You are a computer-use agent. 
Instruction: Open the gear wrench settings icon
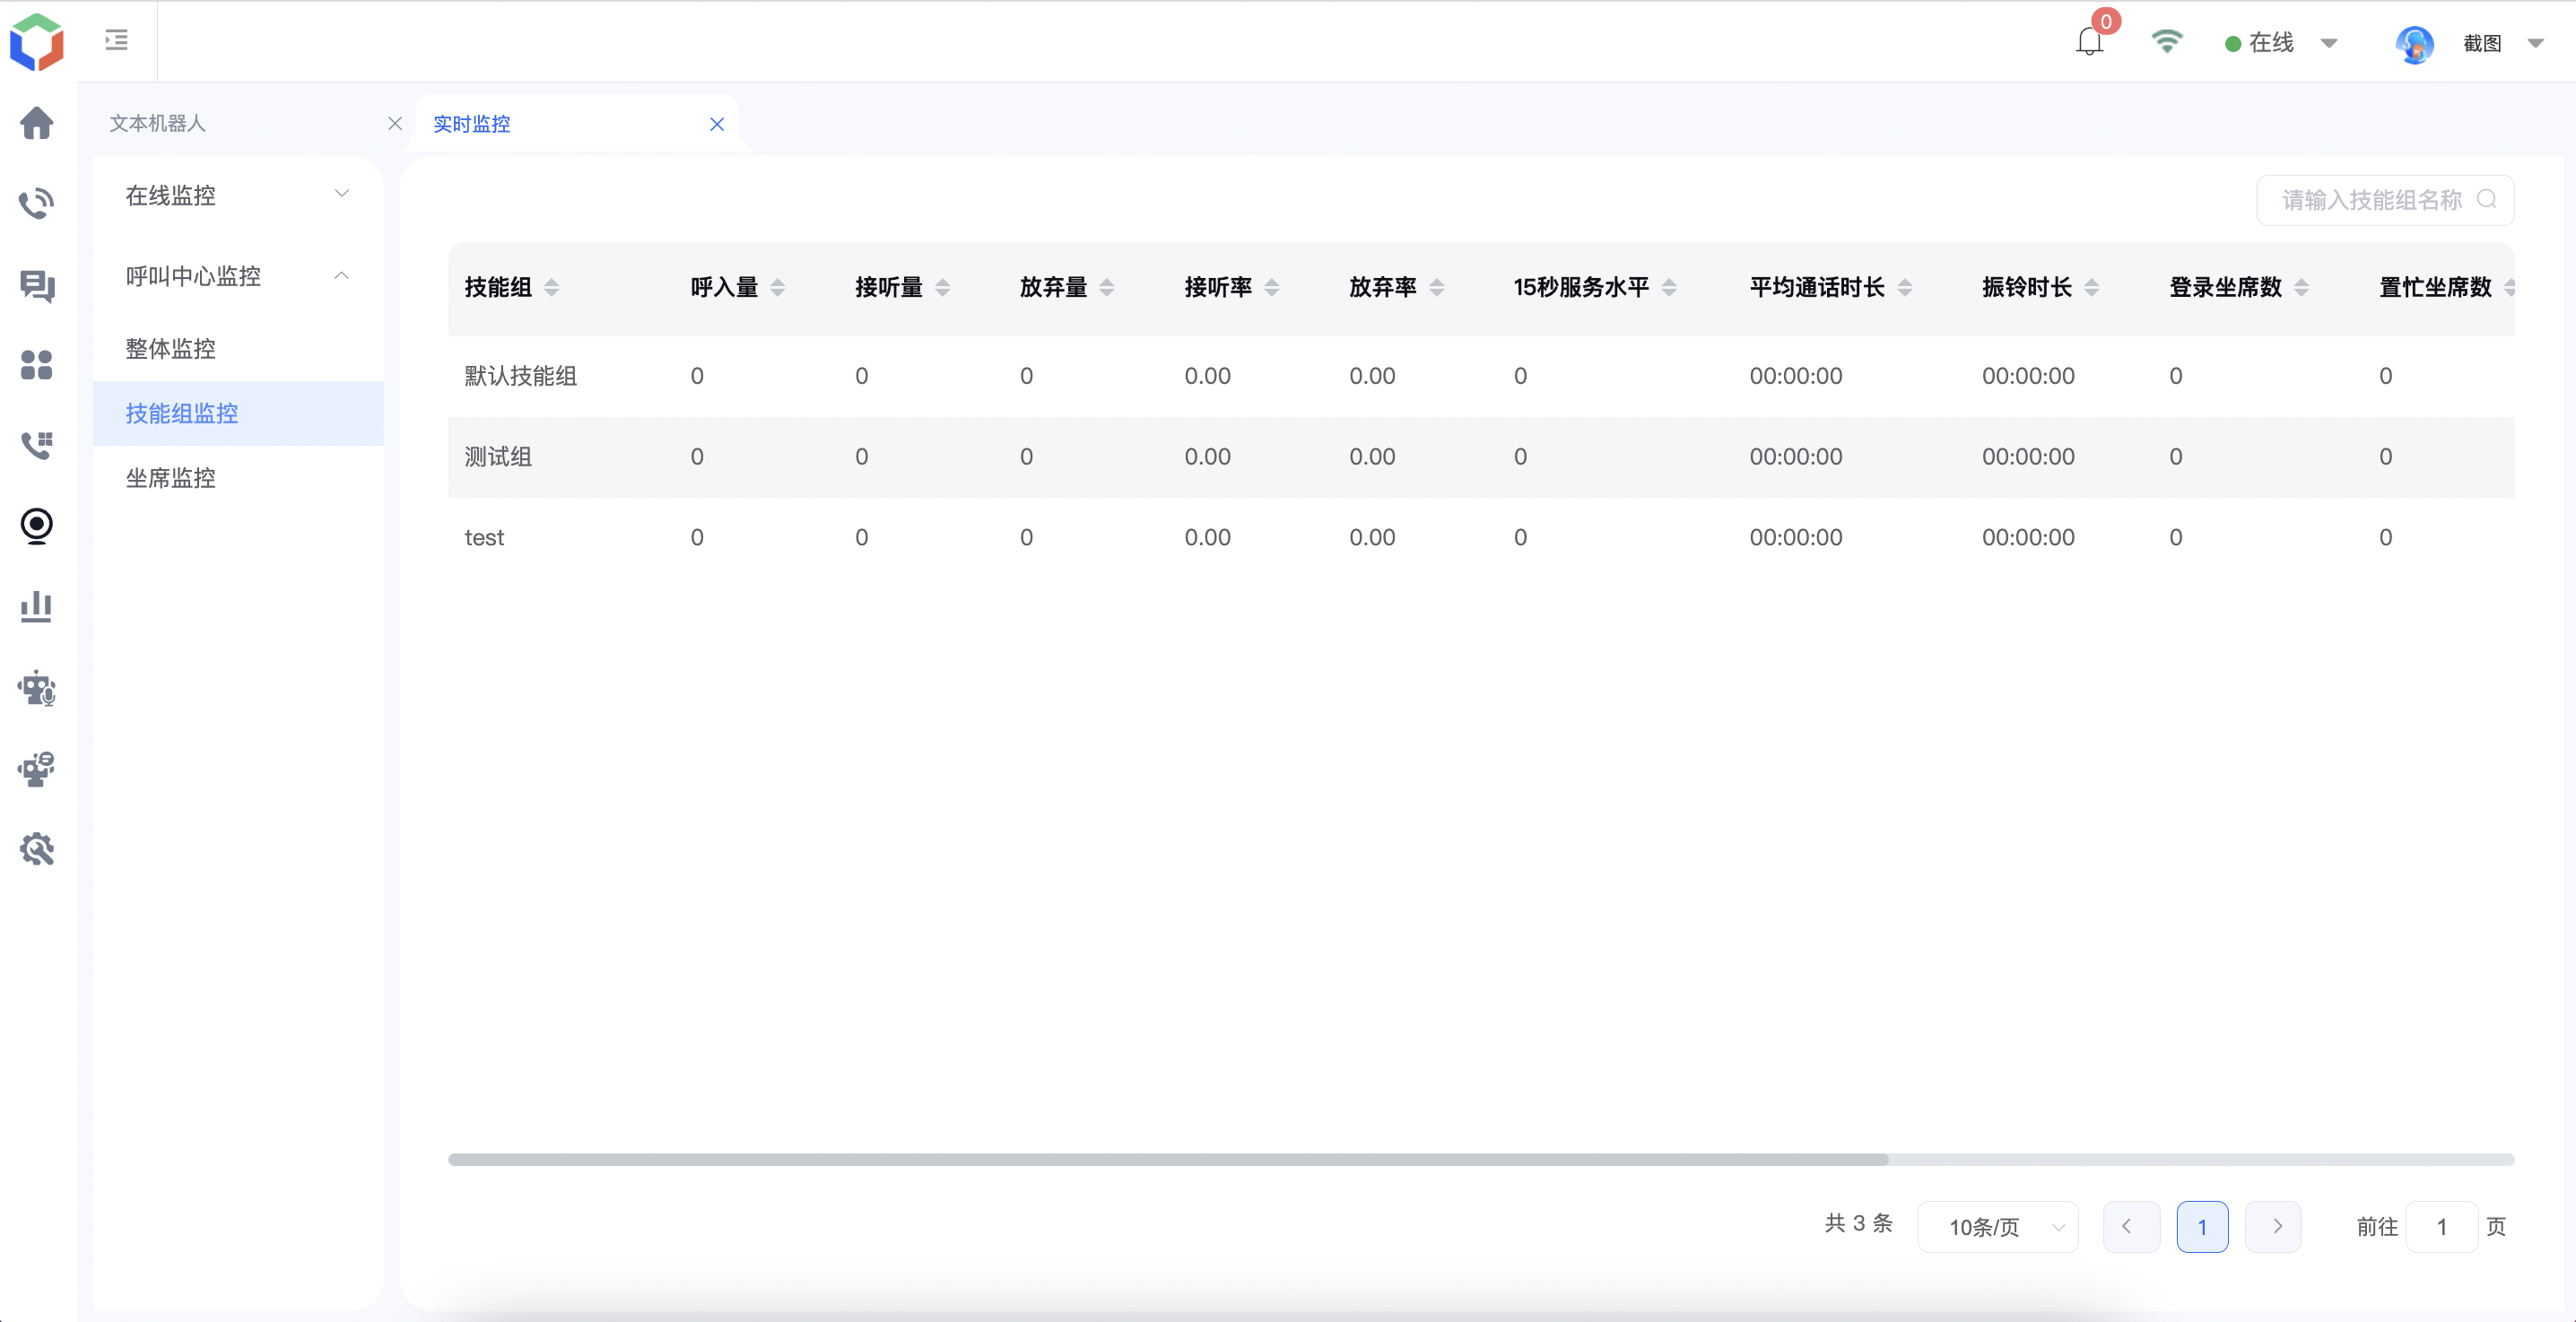coord(37,849)
